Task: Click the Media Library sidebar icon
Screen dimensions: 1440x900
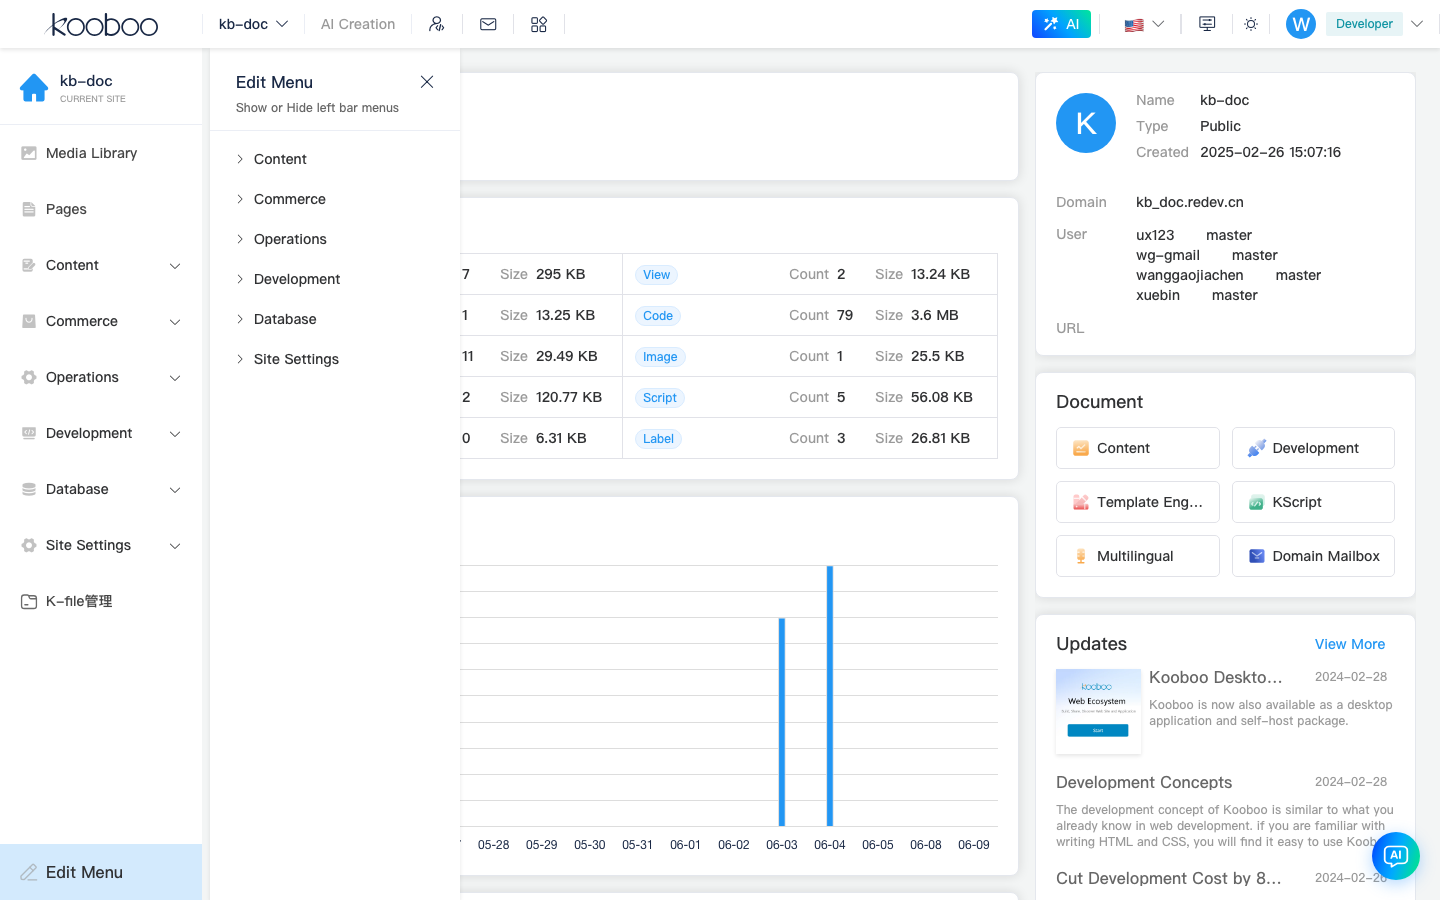Action: tap(29, 153)
